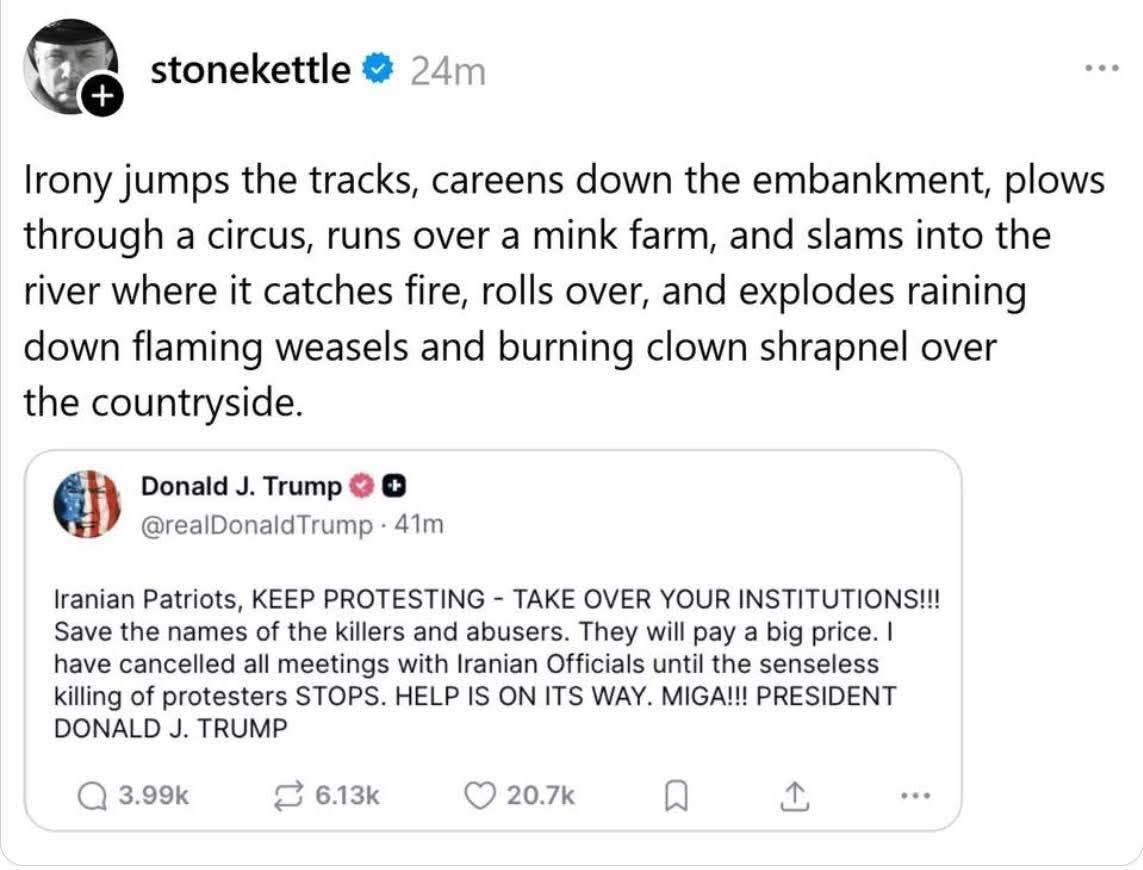The width and height of the screenshot is (1143, 870).
Task: Click the black plus badge beside Trump's name
Action: 394,487
